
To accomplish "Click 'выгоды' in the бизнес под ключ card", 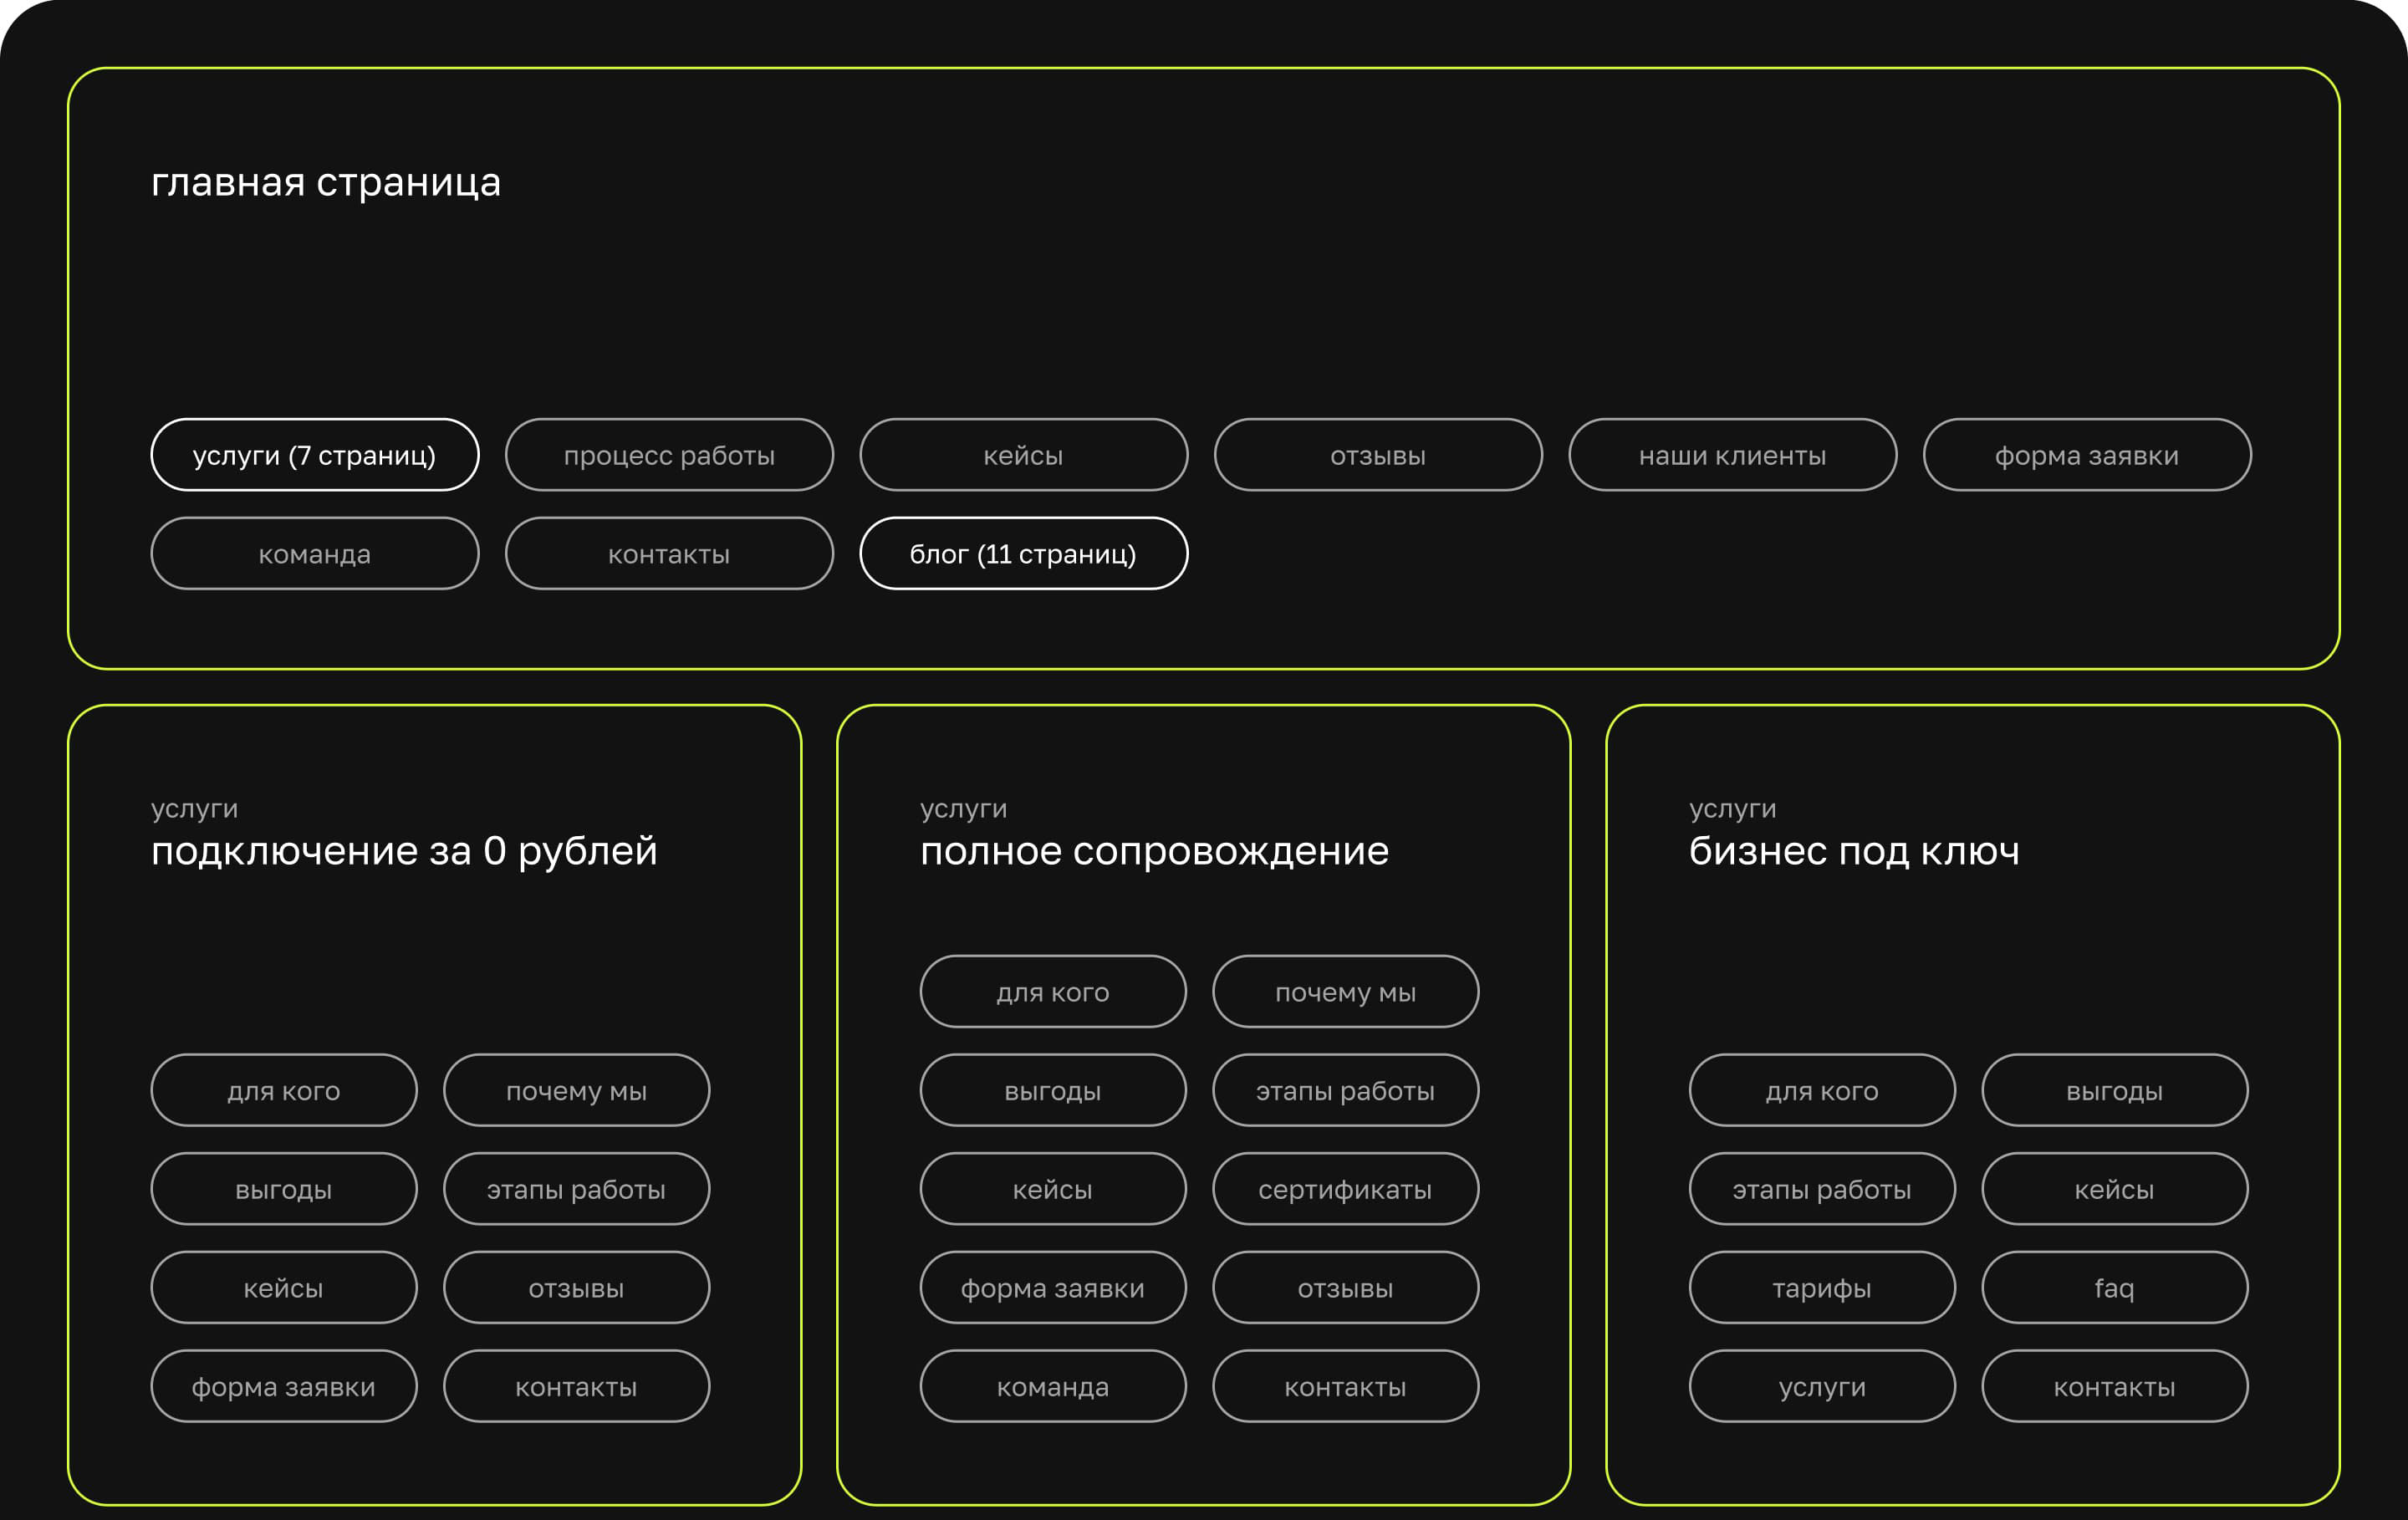I will pyautogui.click(x=2114, y=1091).
